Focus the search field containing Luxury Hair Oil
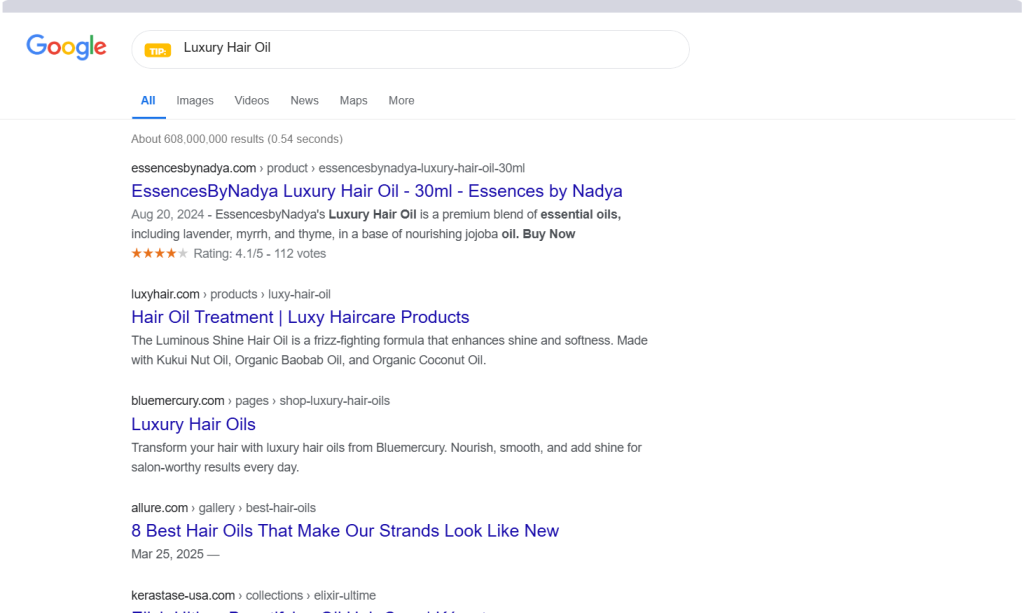 click(420, 48)
